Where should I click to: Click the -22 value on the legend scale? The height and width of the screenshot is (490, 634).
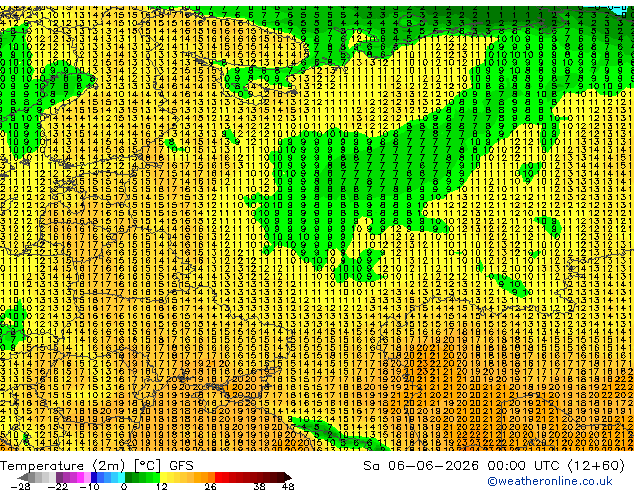[x=58, y=486]
